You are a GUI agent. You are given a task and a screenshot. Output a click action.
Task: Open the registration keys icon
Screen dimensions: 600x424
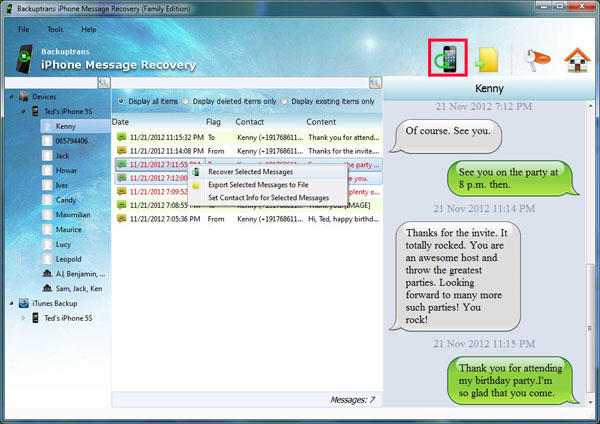536,60
